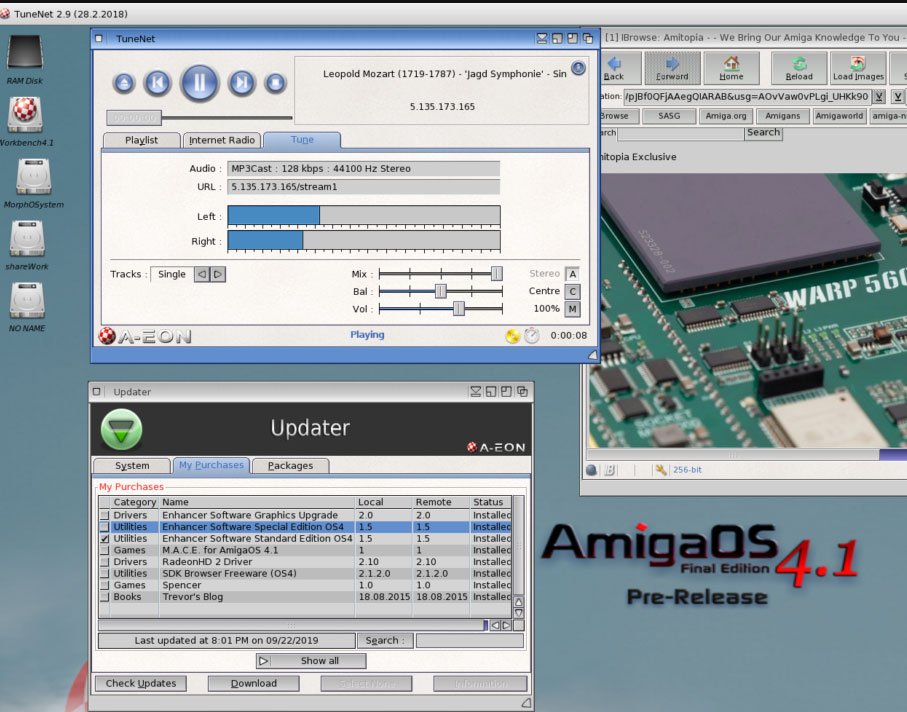Select the Tune tab in TuneNet
The width and height of the screenshot is (907, 712).
point(302,139)
